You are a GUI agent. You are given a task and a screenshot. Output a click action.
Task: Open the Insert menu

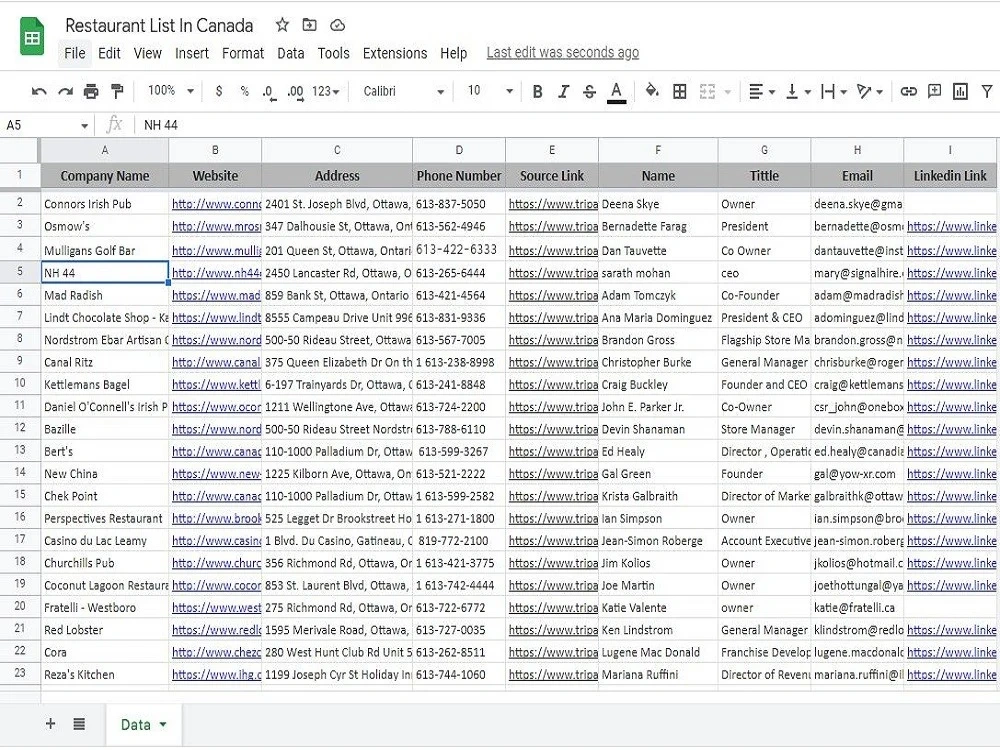click(x=191, y=53)
